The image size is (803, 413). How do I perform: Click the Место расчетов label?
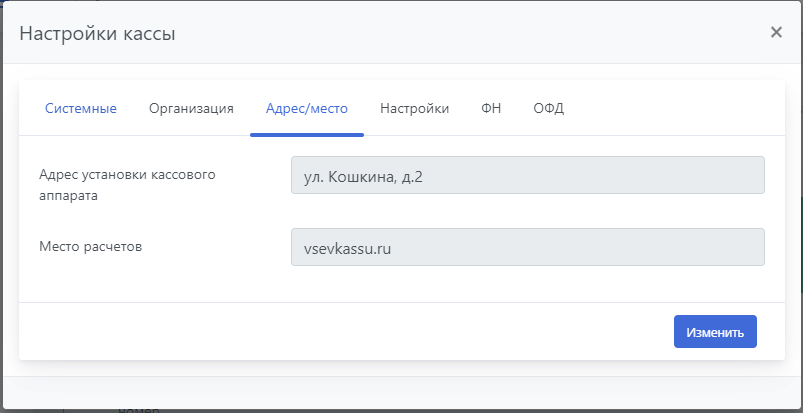point(91,245)
